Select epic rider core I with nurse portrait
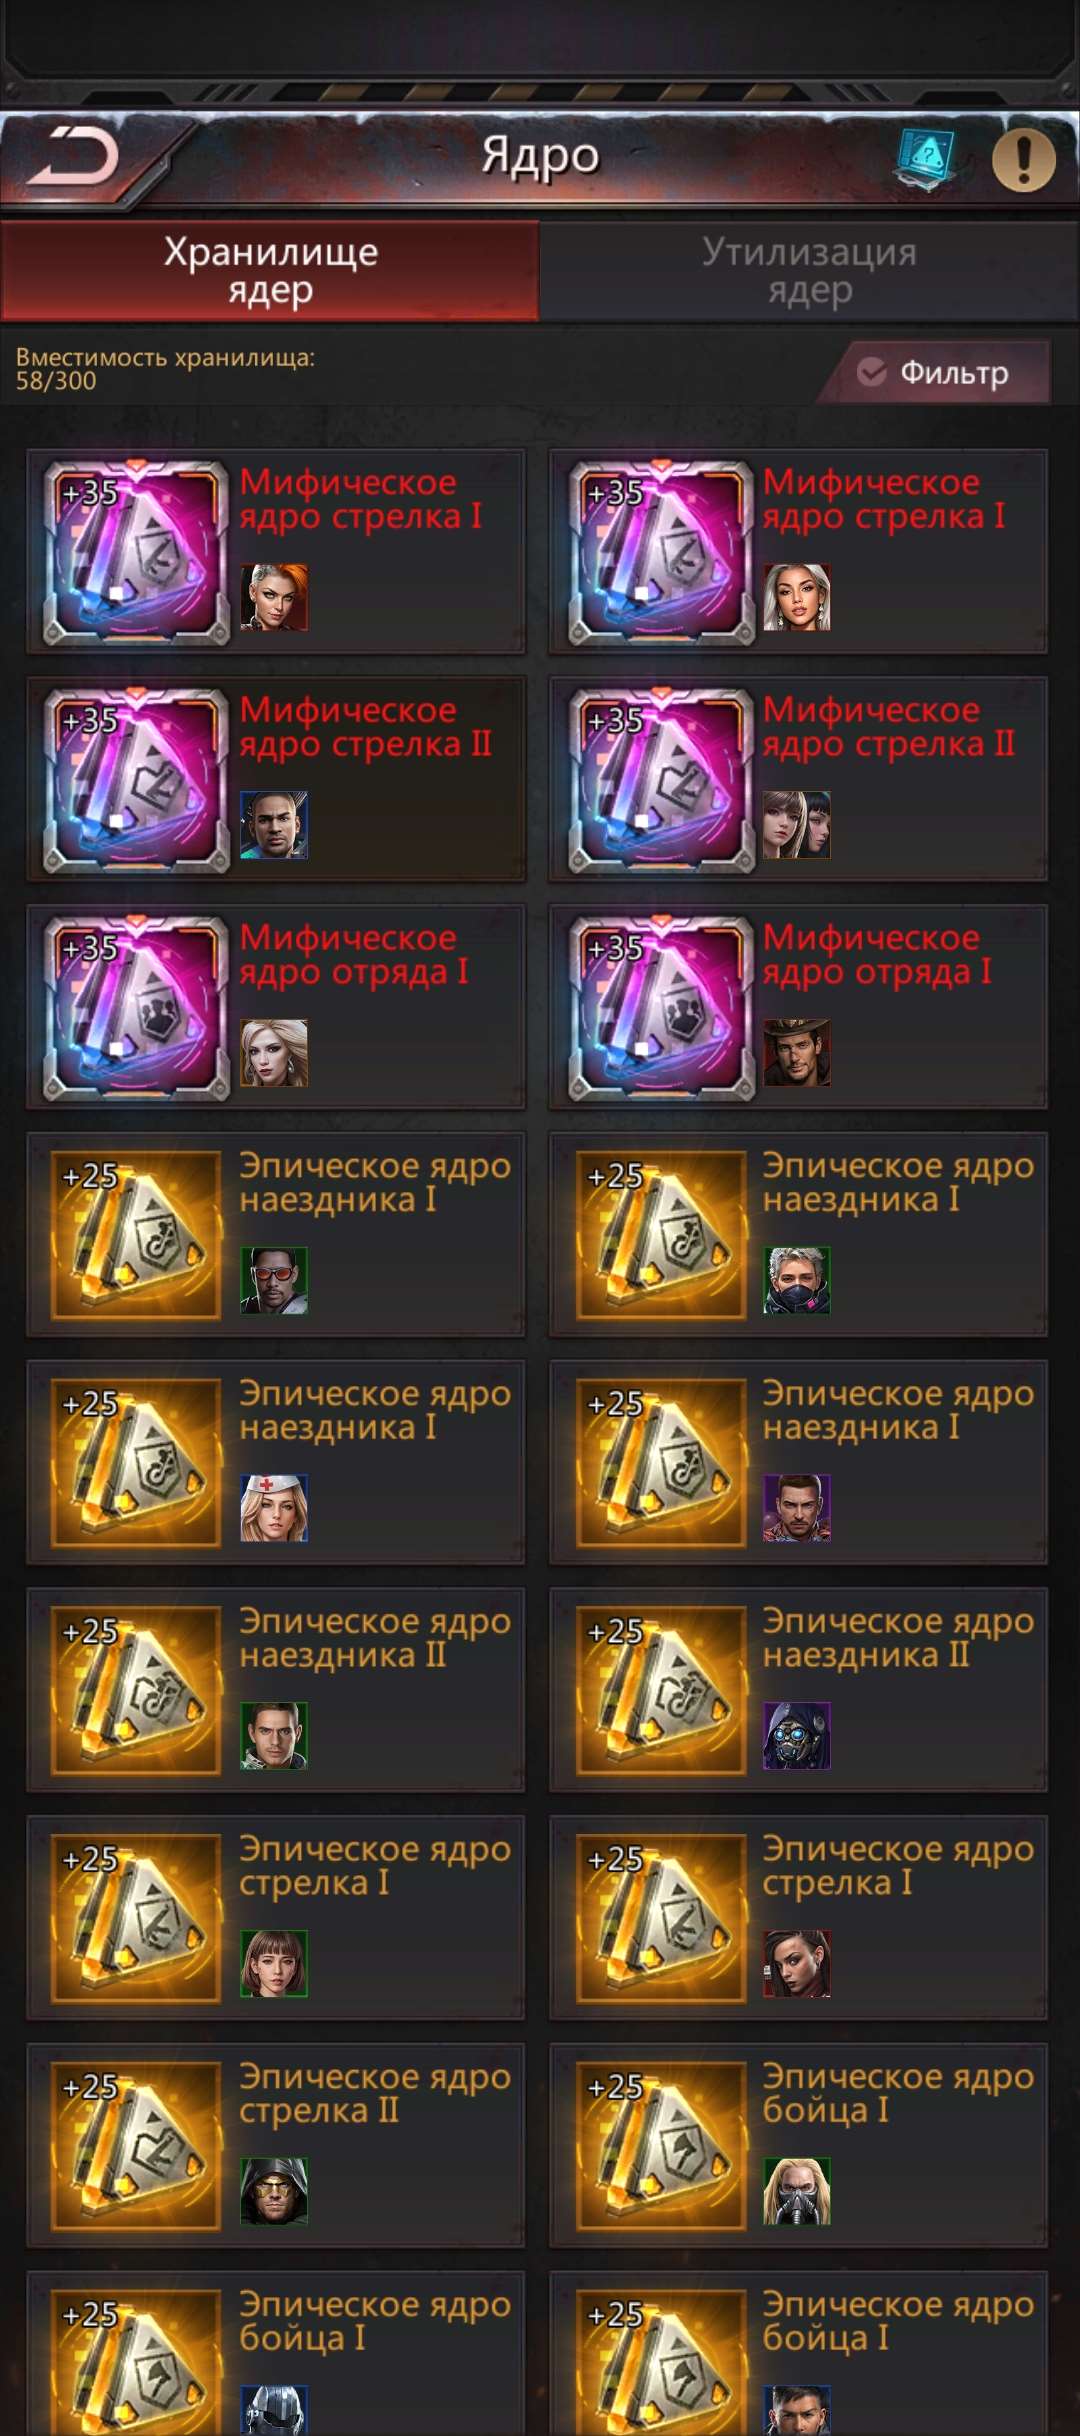 tap(276, 1462)
